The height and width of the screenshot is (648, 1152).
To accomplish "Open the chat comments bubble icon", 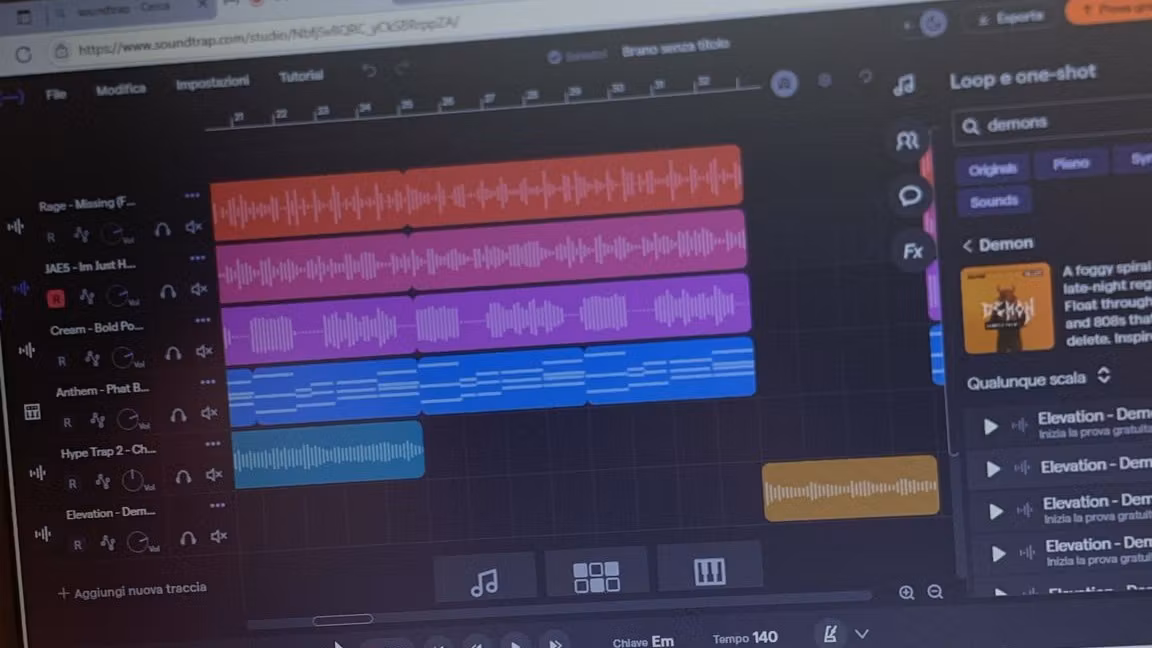I will coord(910,196).
